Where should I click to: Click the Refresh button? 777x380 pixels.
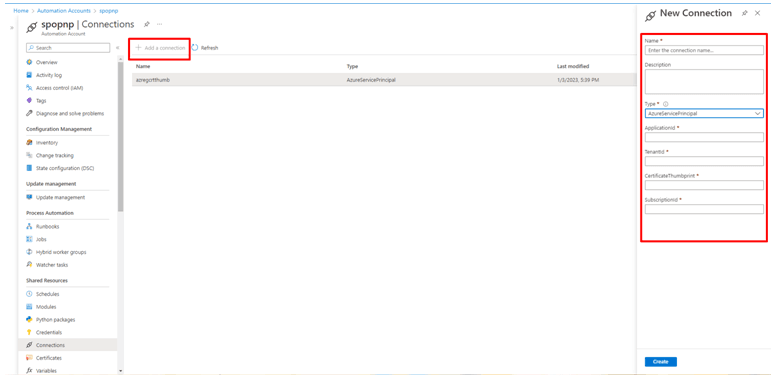pos(205,48)
